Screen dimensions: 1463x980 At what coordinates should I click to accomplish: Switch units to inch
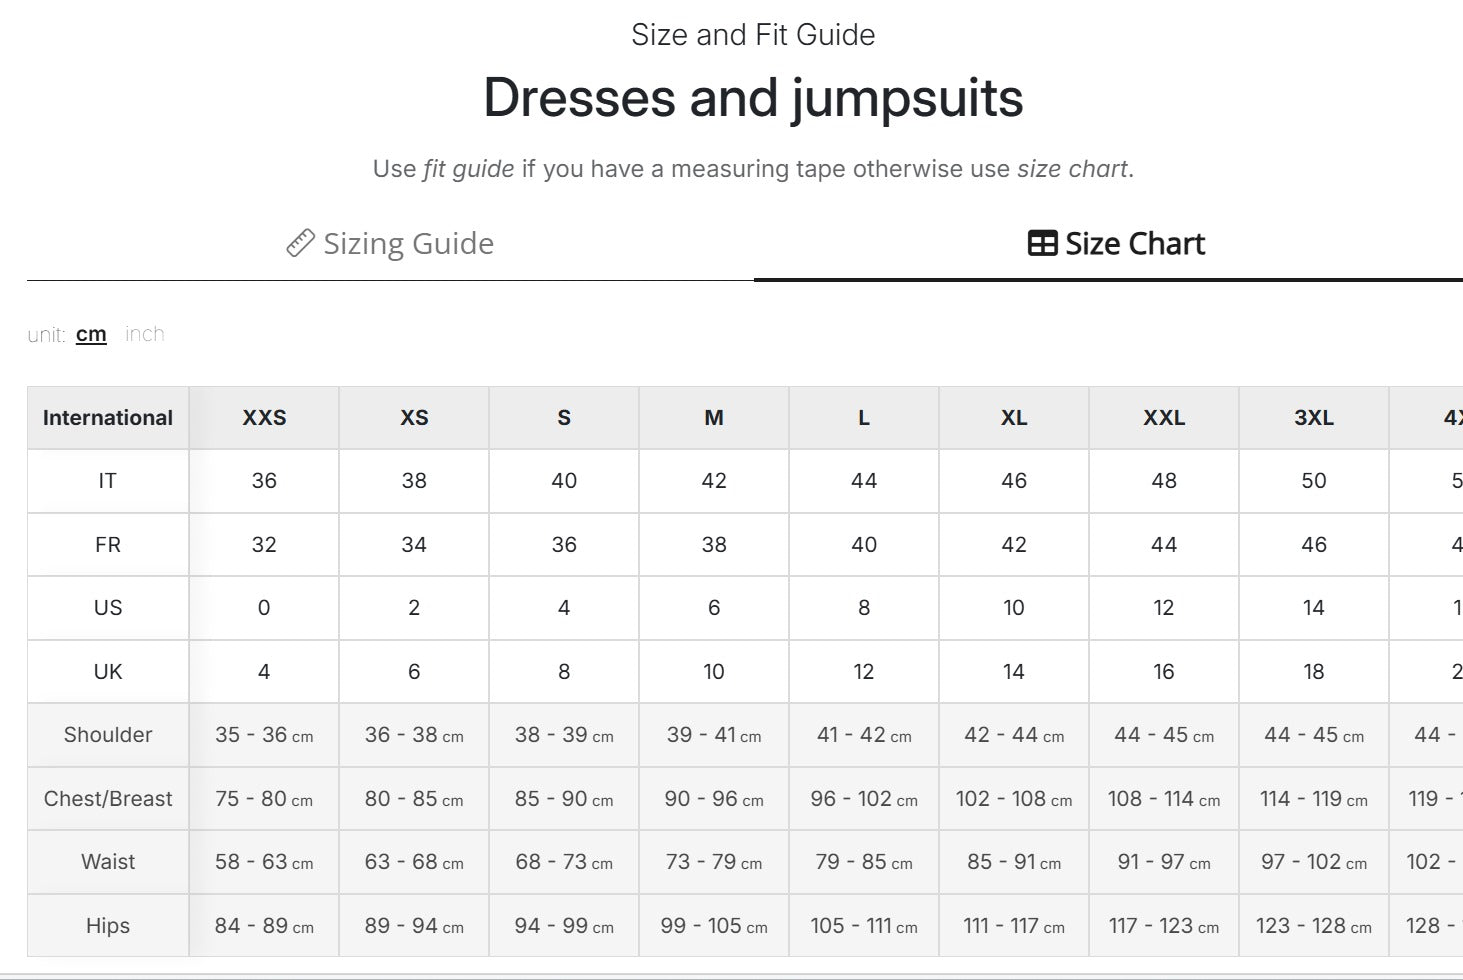pos(145,334)
